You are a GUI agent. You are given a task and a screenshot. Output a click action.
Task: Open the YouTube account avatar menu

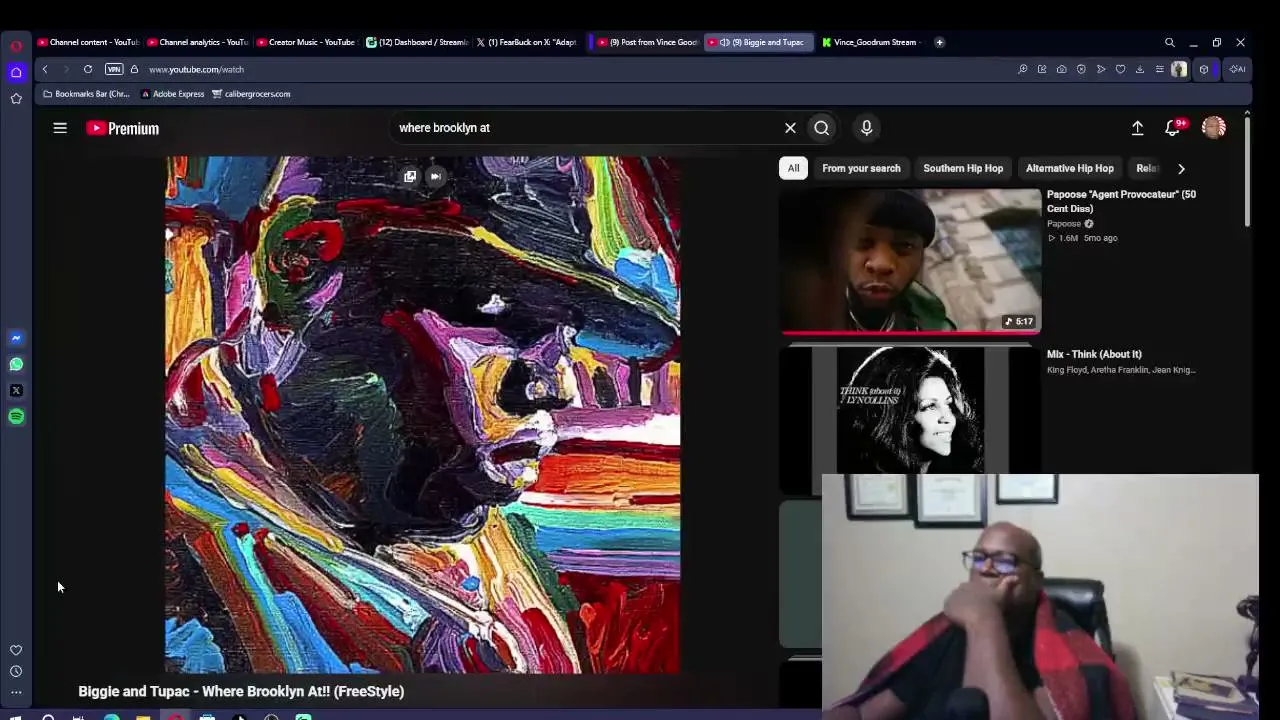pyautogui.click(x=1214, y=128)
